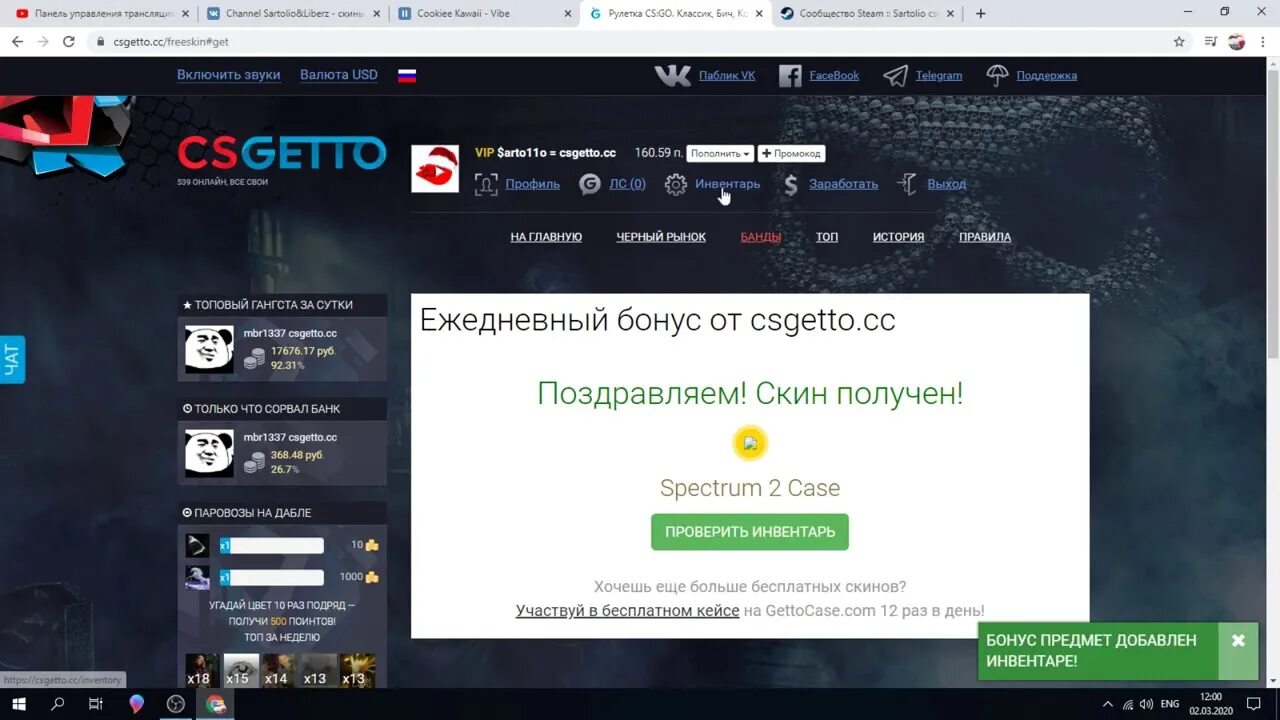
Task: Click the earn dollar sign icon
Action: click(x=790, y=184)
